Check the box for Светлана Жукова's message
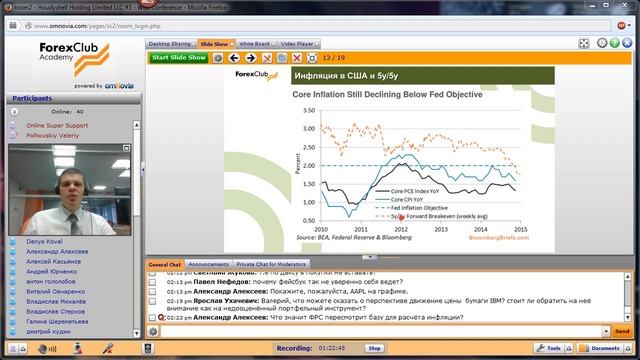Viewport: 640px width, 360px height. [x=152, y=273]
